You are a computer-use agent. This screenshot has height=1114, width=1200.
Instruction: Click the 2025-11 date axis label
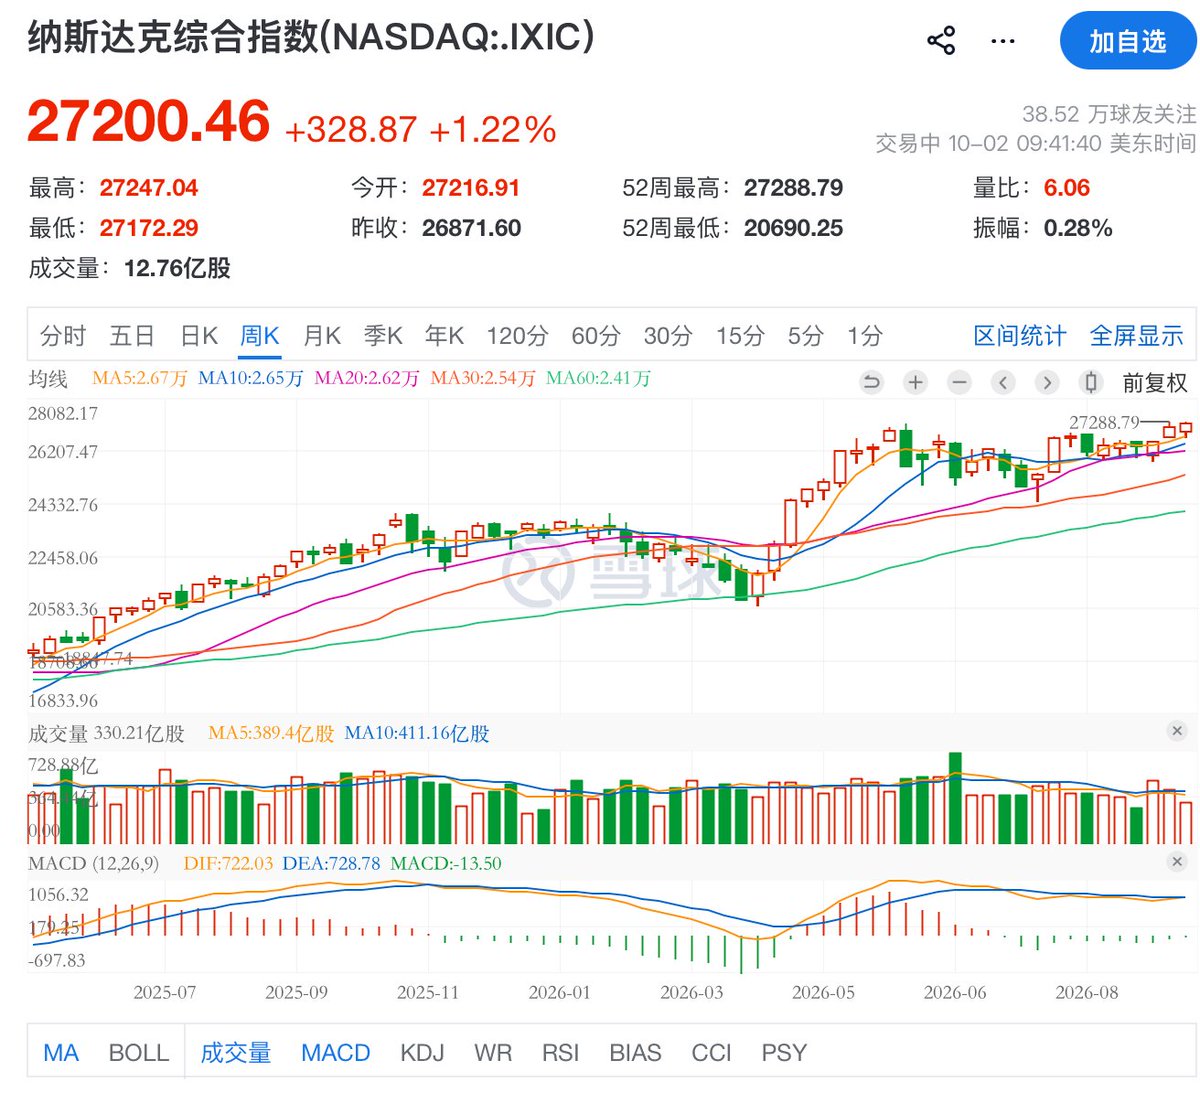point(428,993)
